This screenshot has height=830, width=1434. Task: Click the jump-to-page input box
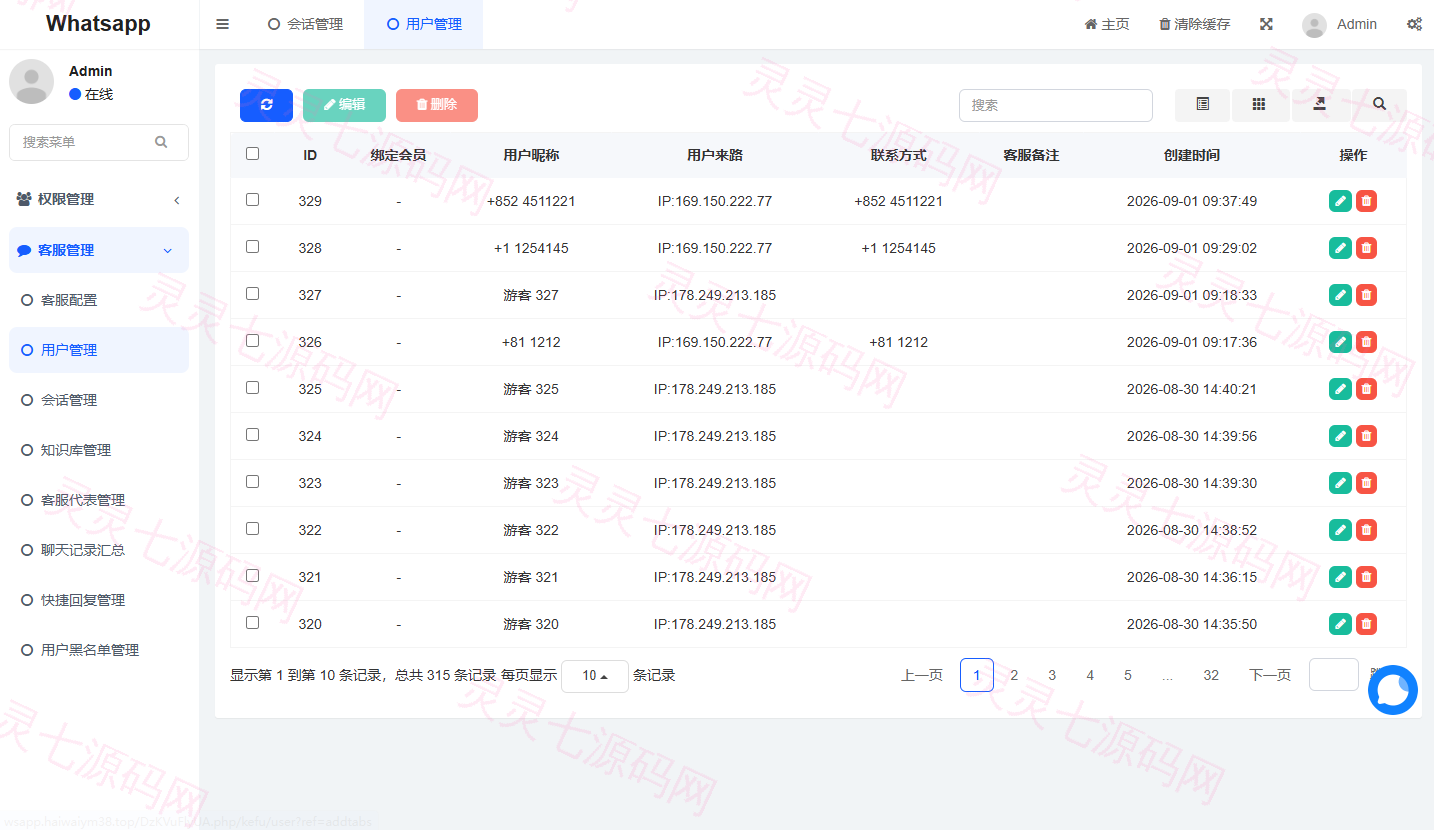1334,674
